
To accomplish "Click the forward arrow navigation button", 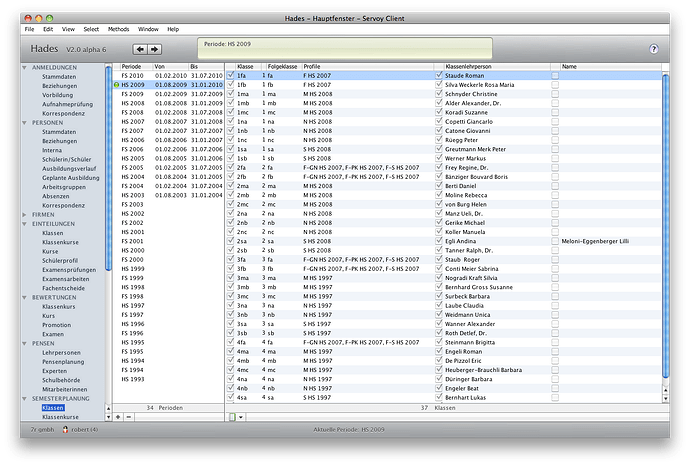I will point(155,49).
